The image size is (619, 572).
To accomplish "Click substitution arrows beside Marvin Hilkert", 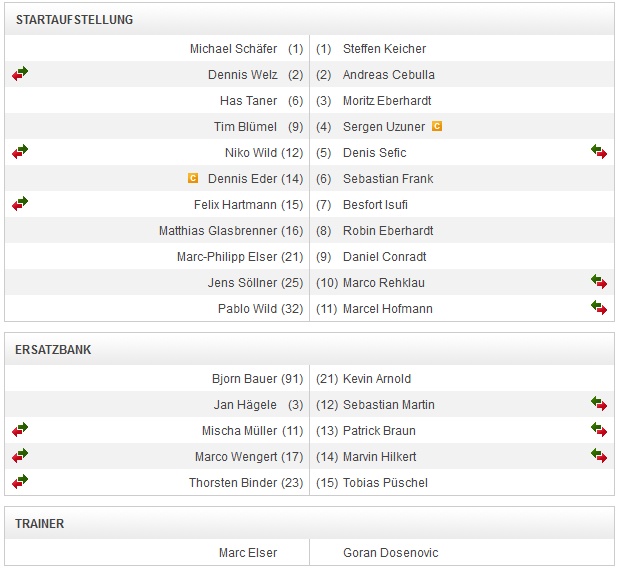I will click(599, 456).
